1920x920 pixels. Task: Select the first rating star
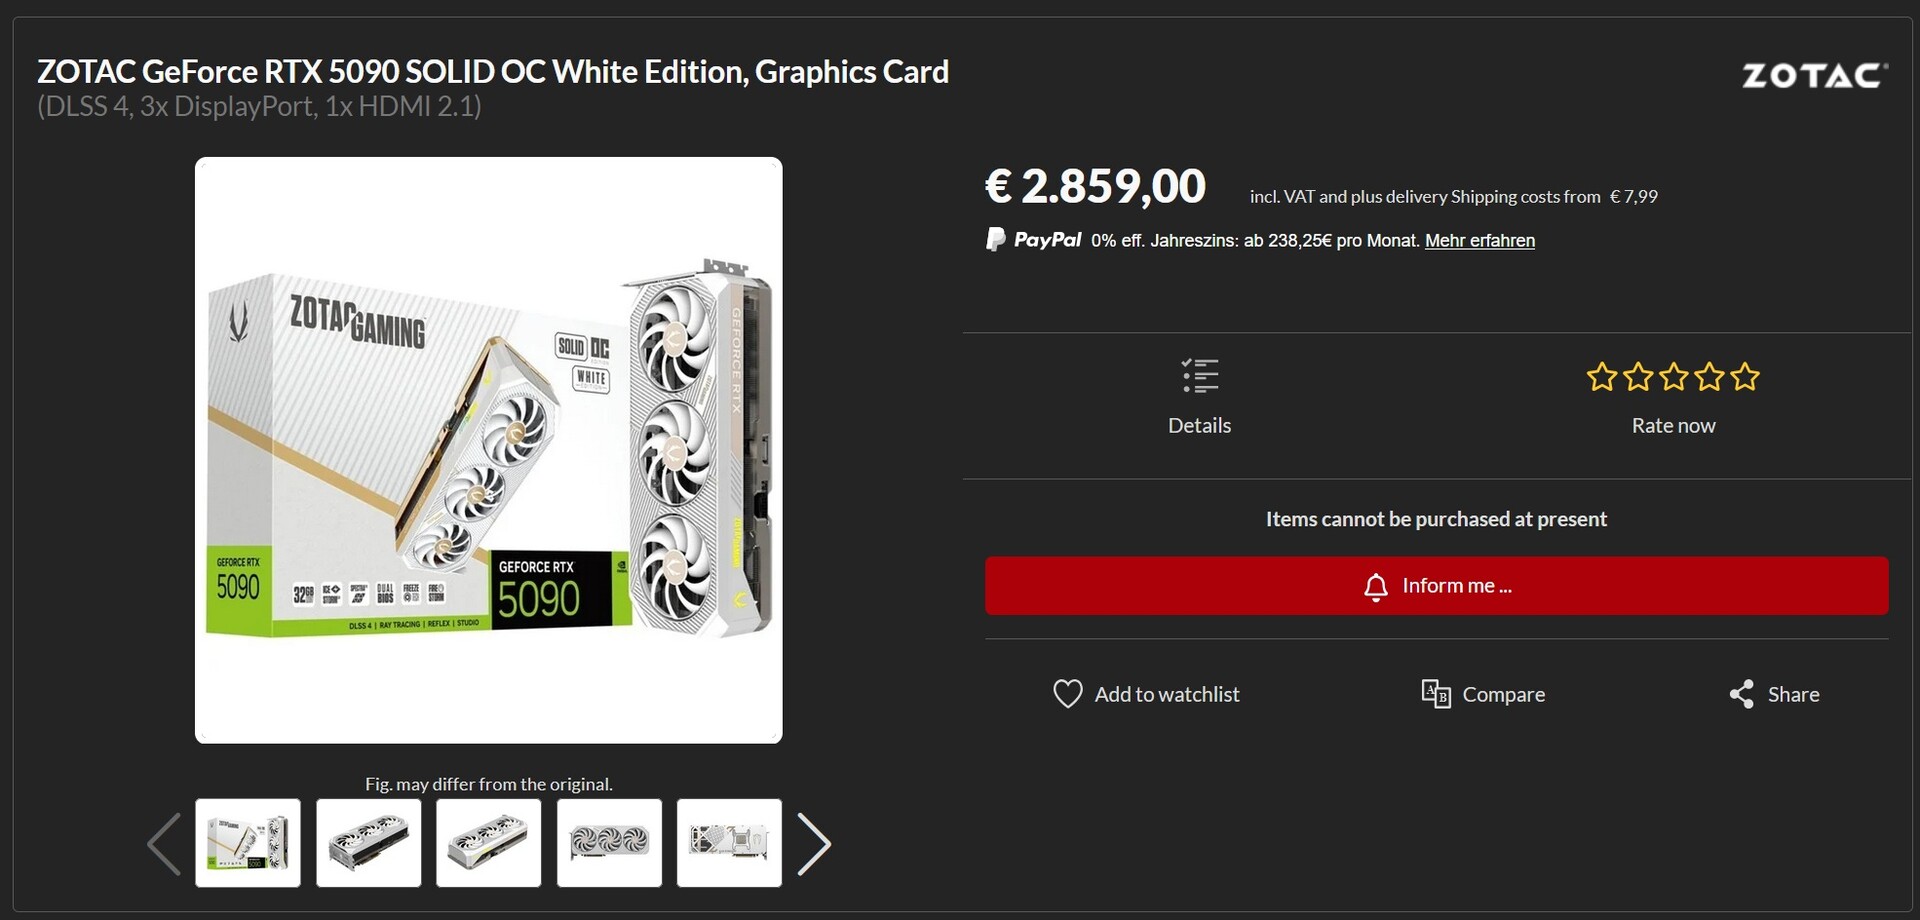(1602, 377)
